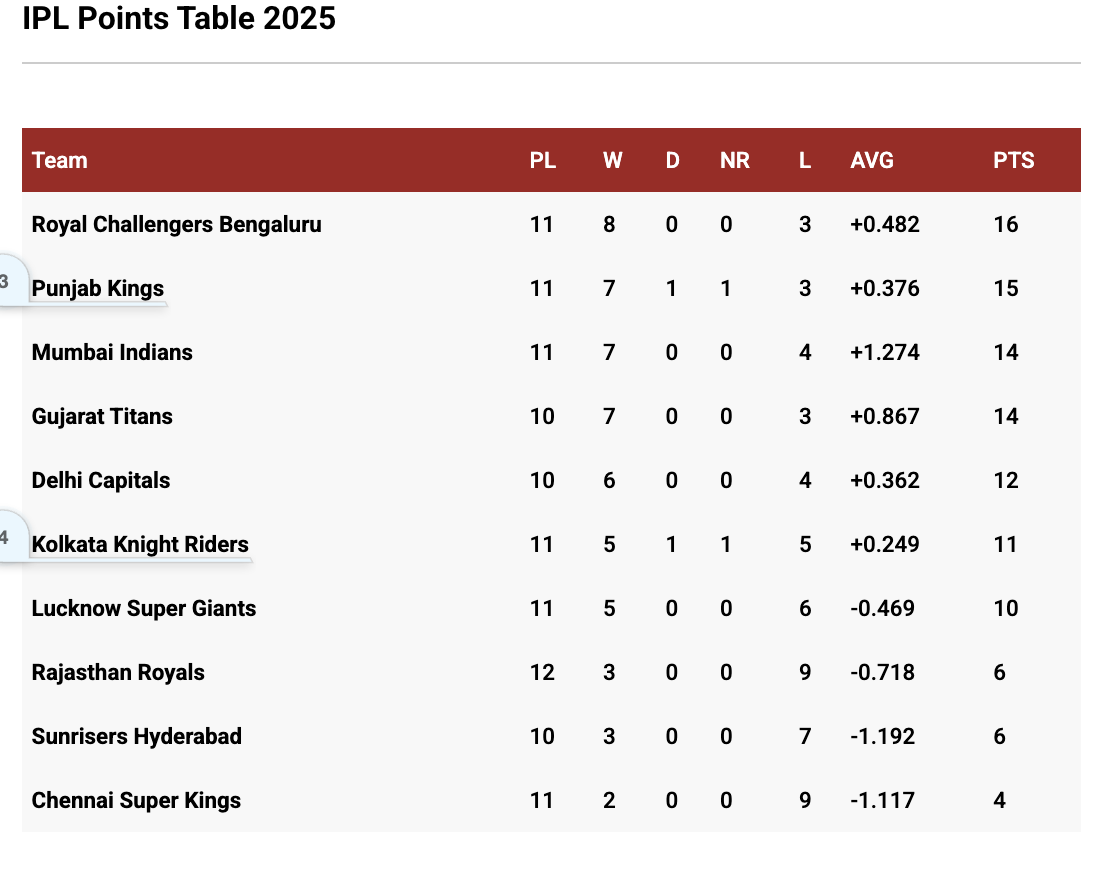Click the AVG column header
The image size is (1110, 870).
(872, 160)
